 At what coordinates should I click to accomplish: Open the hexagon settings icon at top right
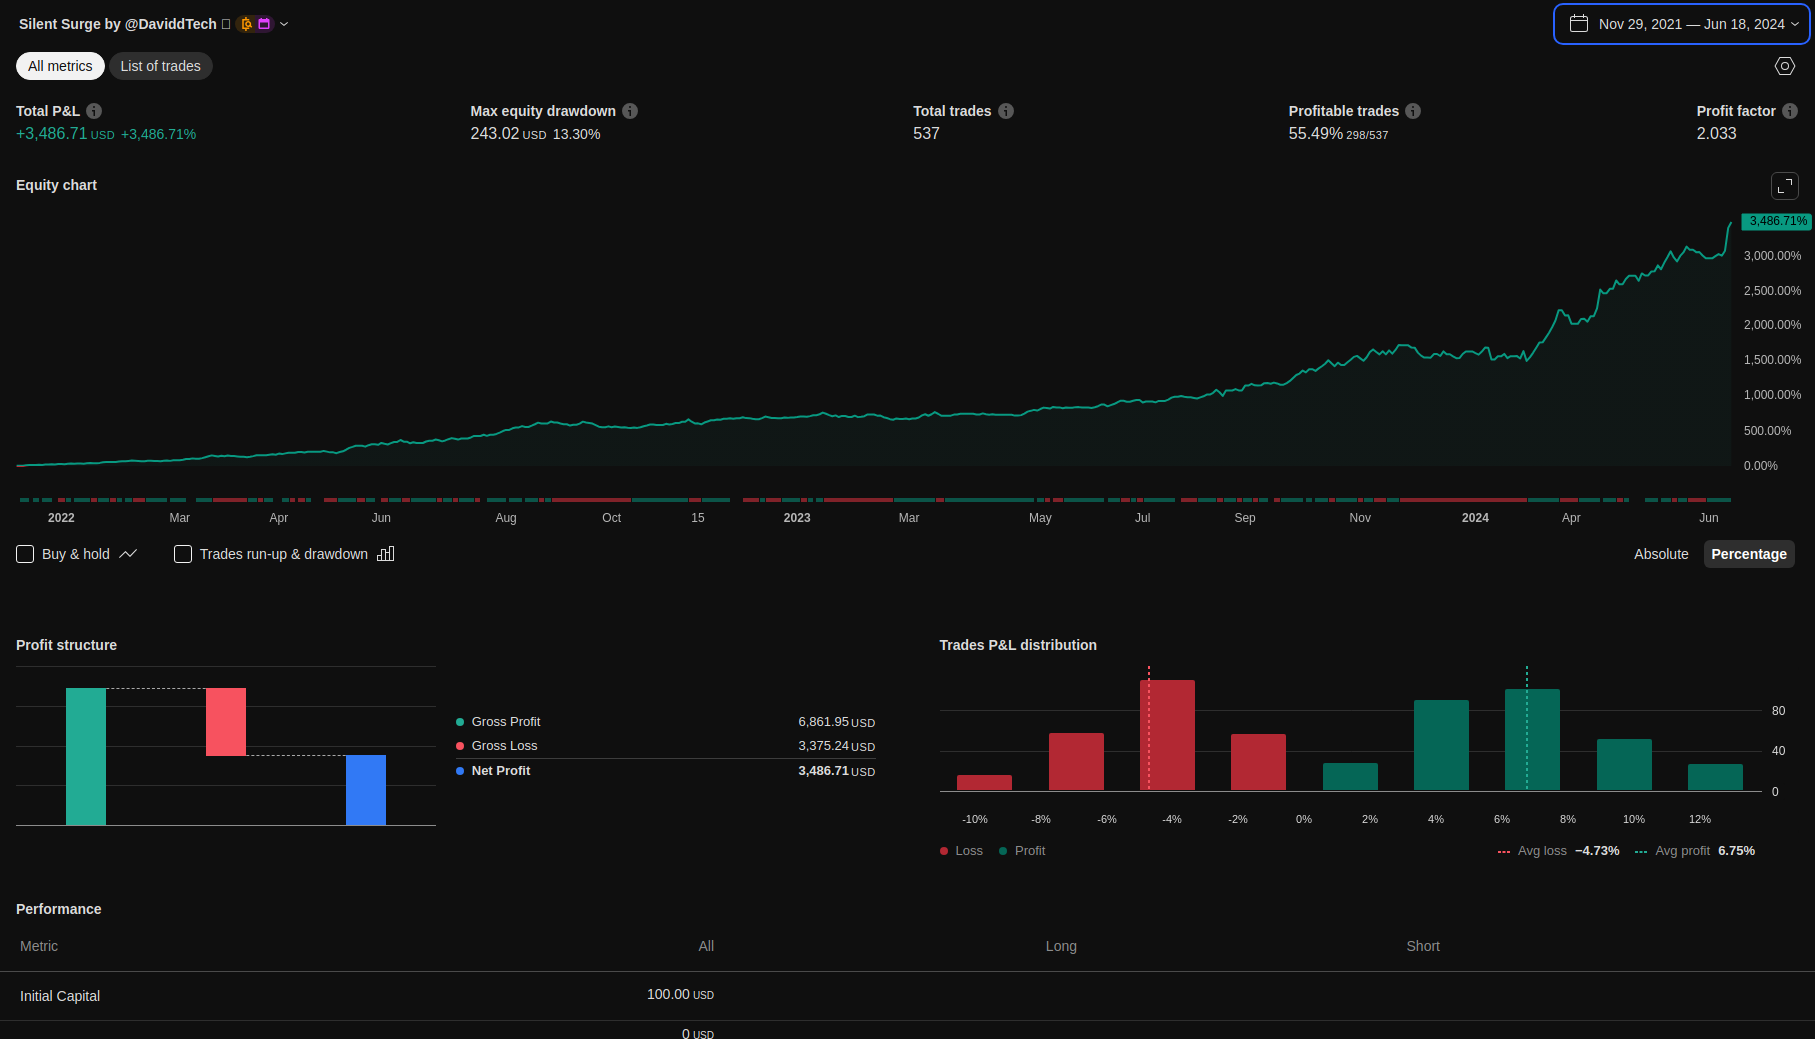click(x=1784, y=66)
